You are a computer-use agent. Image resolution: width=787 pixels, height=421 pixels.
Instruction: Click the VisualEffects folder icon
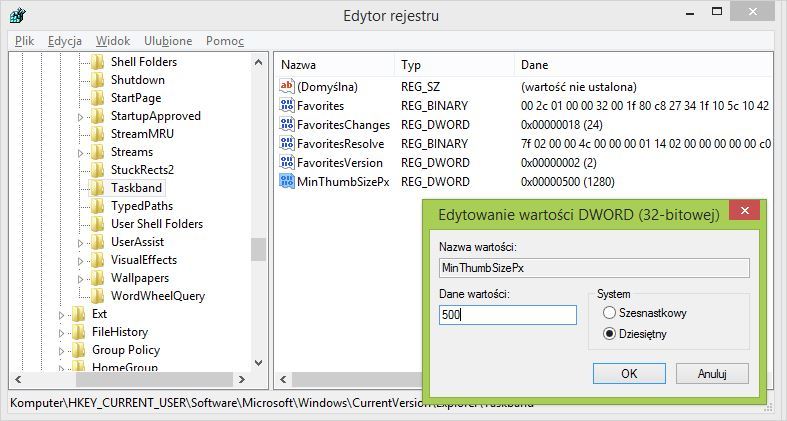(x=97, y=260)
